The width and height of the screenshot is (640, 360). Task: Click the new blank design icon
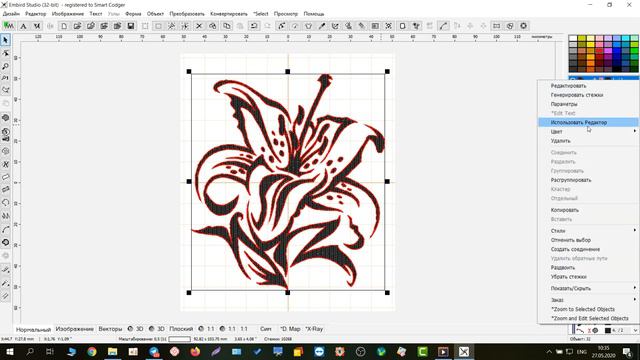(x=64, y=26)
